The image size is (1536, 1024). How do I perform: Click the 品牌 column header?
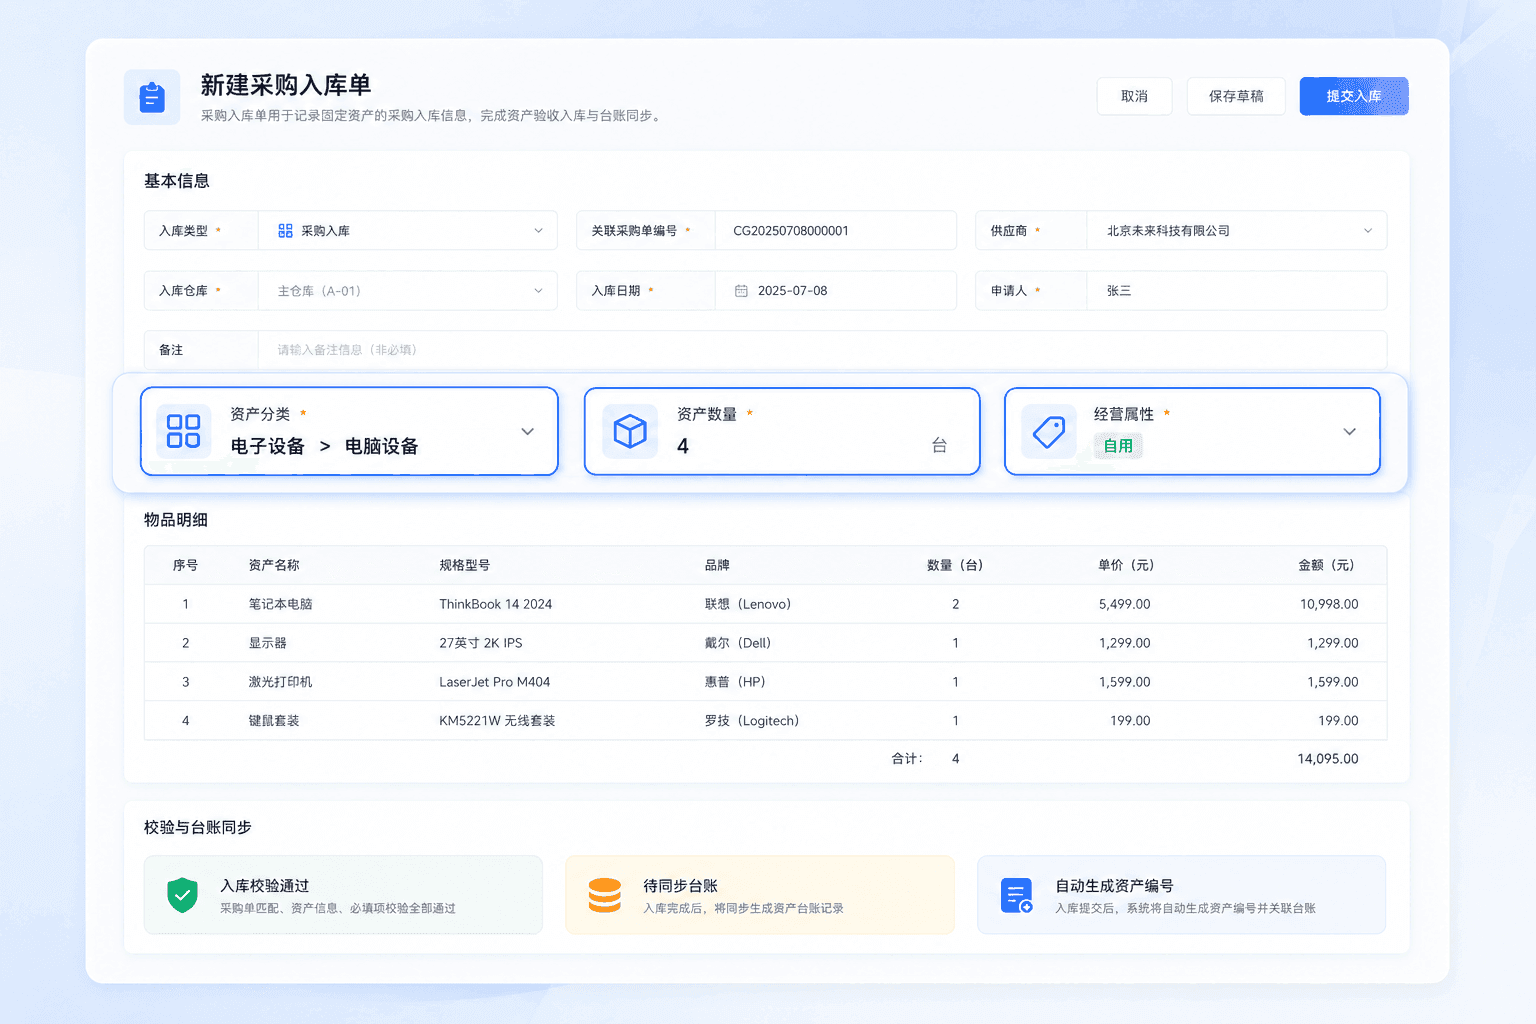(x=717, y=565)
